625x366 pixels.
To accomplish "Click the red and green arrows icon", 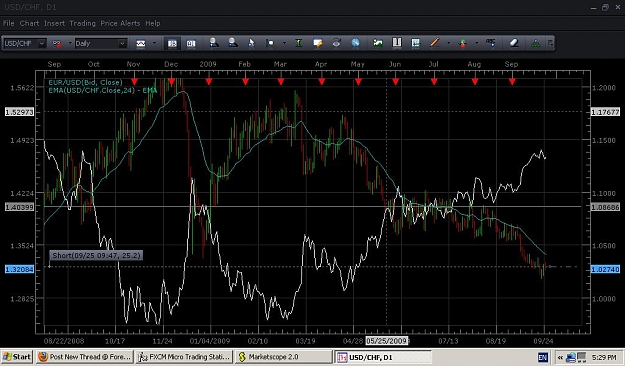I will coord(462,43).
